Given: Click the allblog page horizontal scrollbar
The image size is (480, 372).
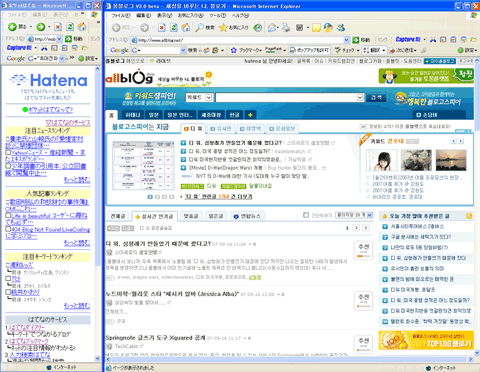Looking at the screenshot, I should pos(289,359).
